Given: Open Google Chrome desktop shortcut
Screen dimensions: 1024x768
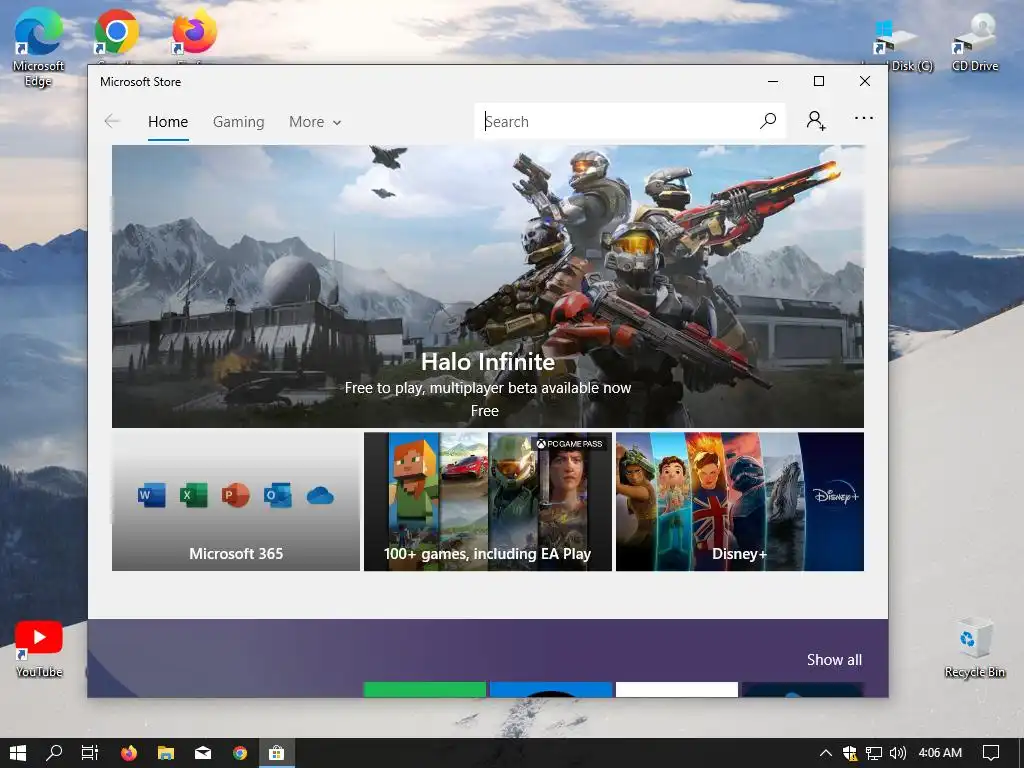Looking at the screenshot, I should (116, 31).
